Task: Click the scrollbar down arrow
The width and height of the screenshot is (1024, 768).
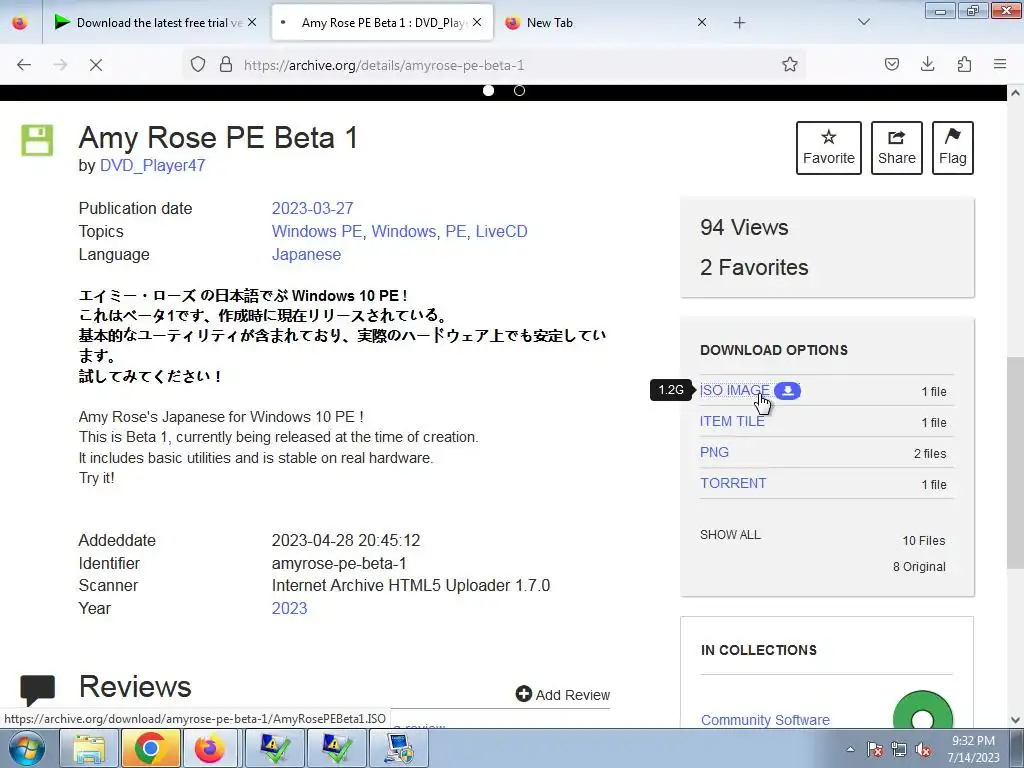Action: click(1015, 720)
